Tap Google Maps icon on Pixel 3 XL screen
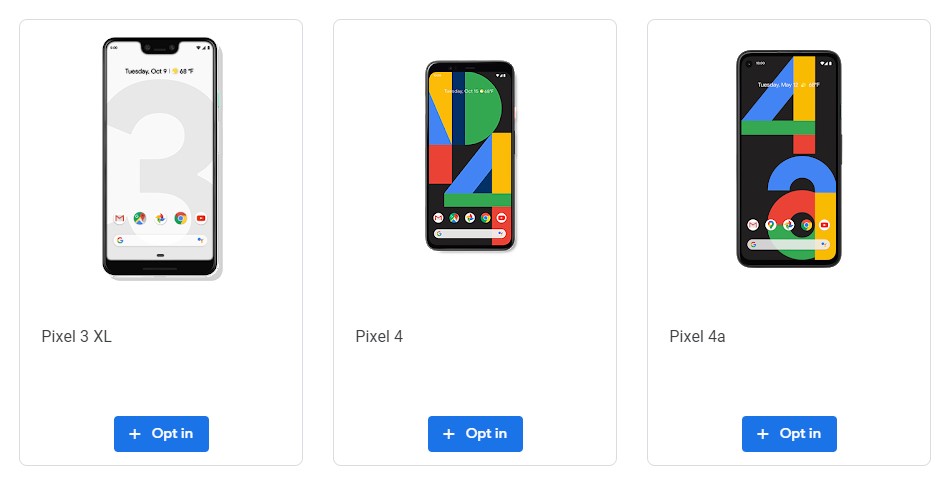 (140, 218)
